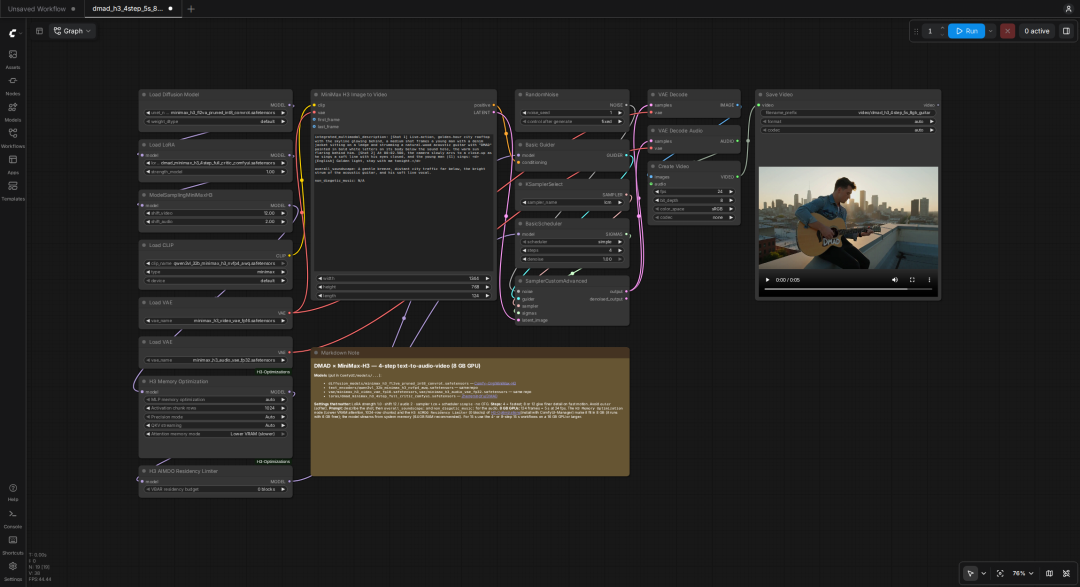
Task: Open the sampler_name combo in KSamplerSelect
Action: click(572, 203)
